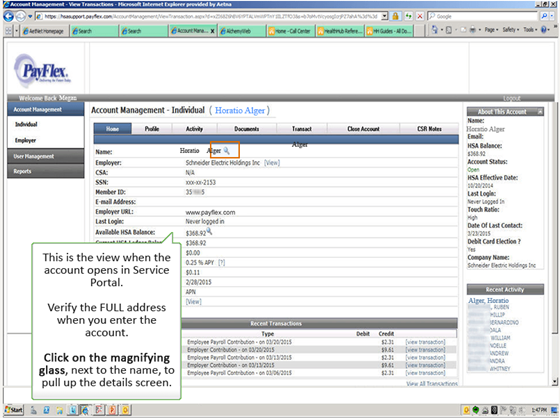The height and width of the screenshot is (418, 560).
Task: Click the collapse icon on About This Account
Action: (x=540, y=112)
